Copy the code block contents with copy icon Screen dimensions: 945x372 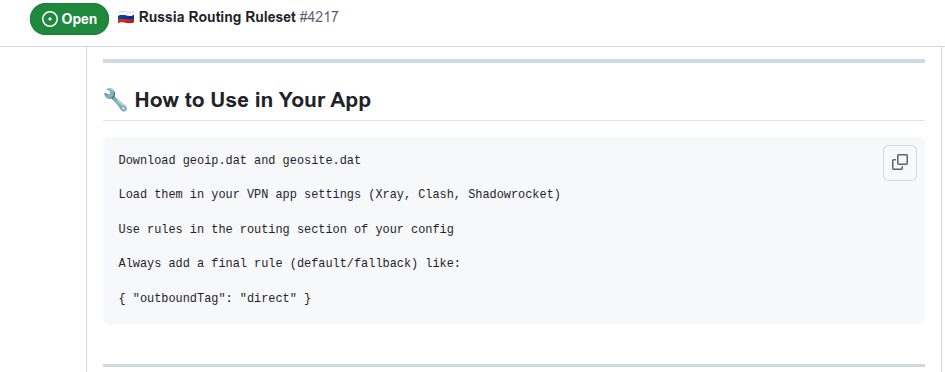pos(899,163)
